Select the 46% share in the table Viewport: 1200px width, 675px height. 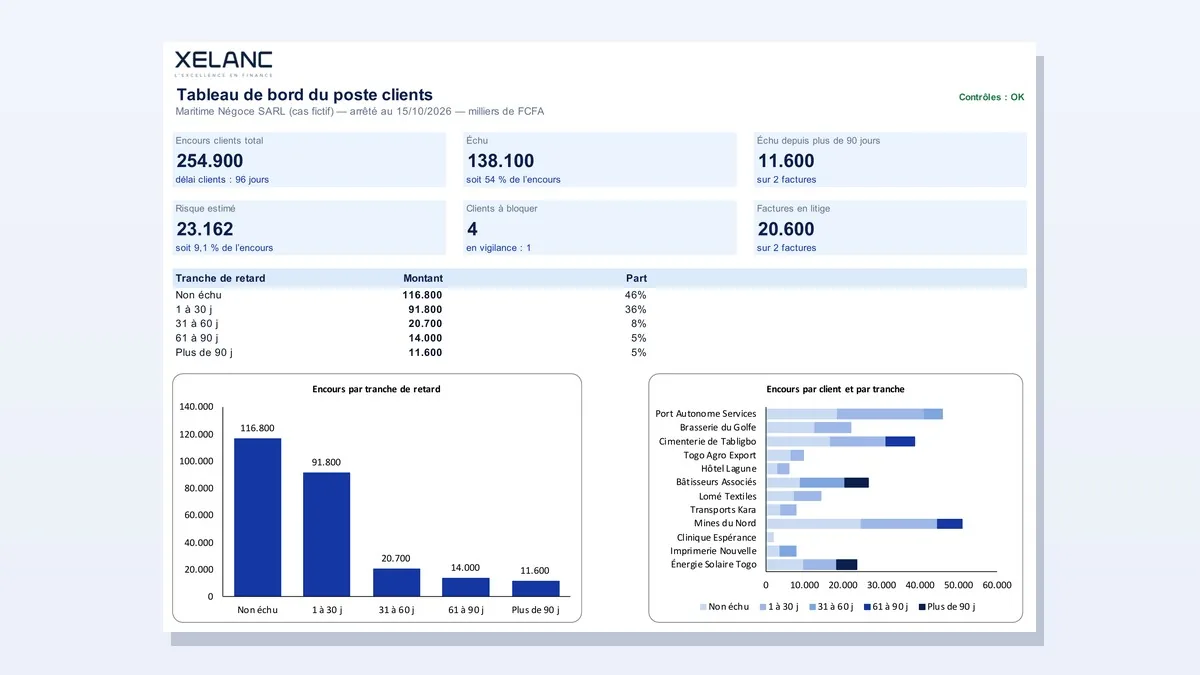click(x=636, y=295)
